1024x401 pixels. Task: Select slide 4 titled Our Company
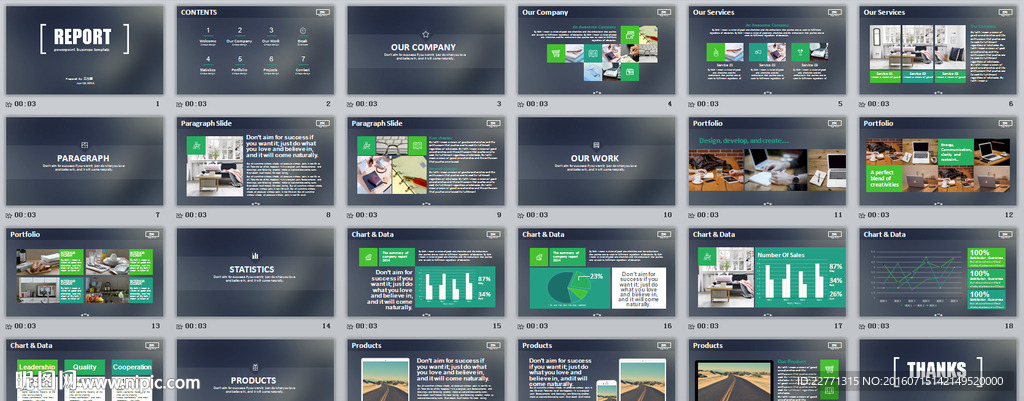(x=597, y=50)
